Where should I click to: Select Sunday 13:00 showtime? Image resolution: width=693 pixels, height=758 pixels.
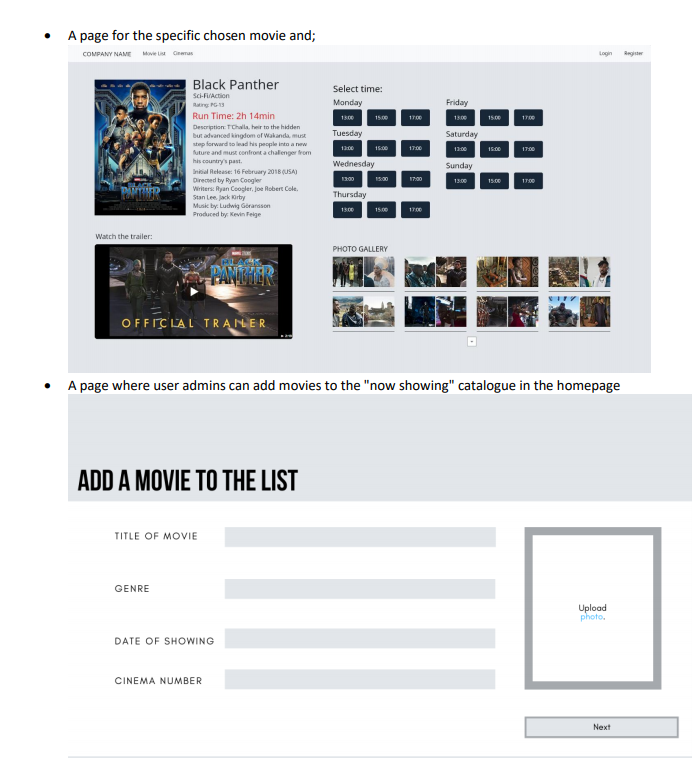coord(460,181)
